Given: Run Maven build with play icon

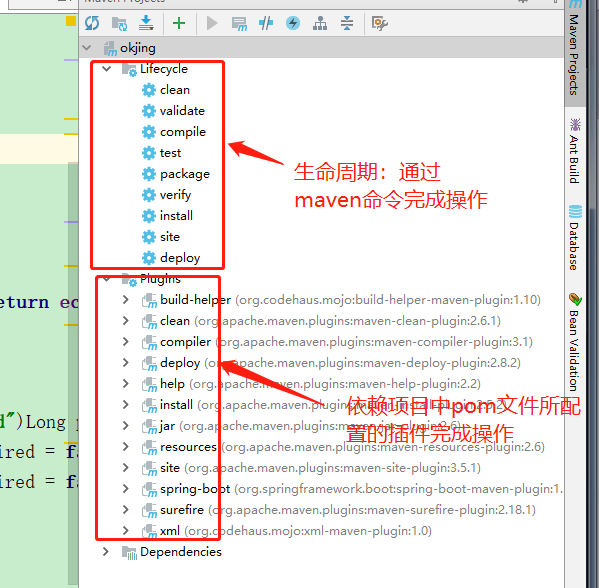Looking at the screenshot, I should pyautogui.click(x=212, y=23).
